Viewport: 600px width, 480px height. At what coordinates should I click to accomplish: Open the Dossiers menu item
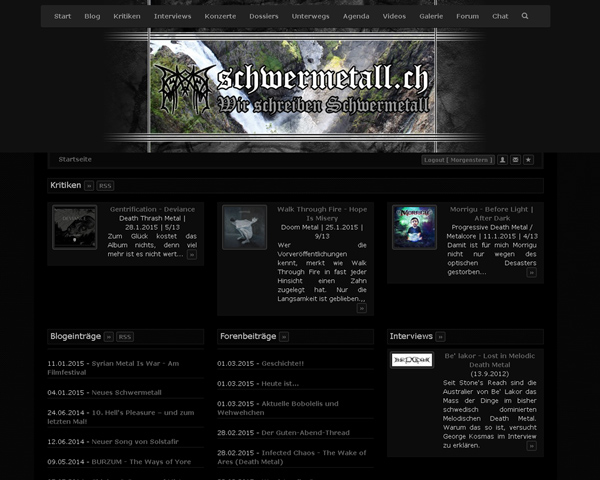264,16
